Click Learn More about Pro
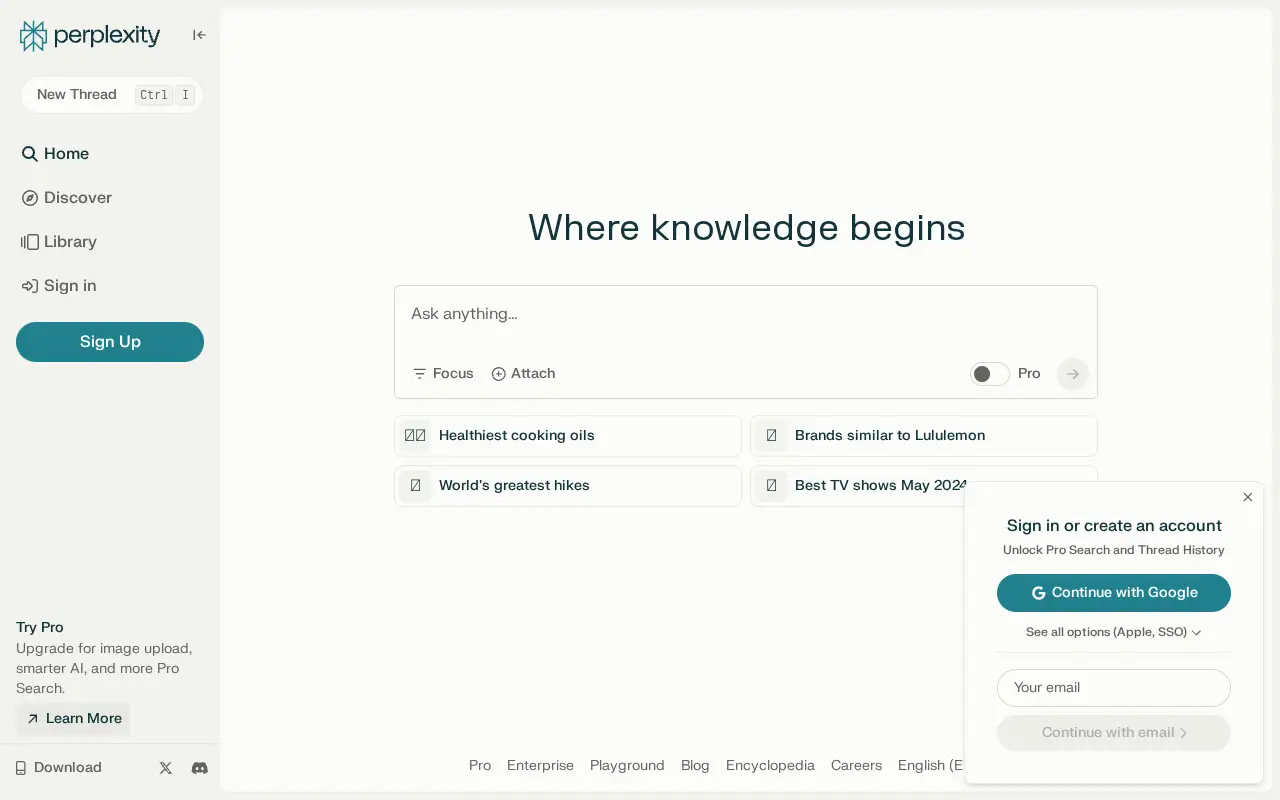This screenshot has width=1280, height=800. (73, 719)
